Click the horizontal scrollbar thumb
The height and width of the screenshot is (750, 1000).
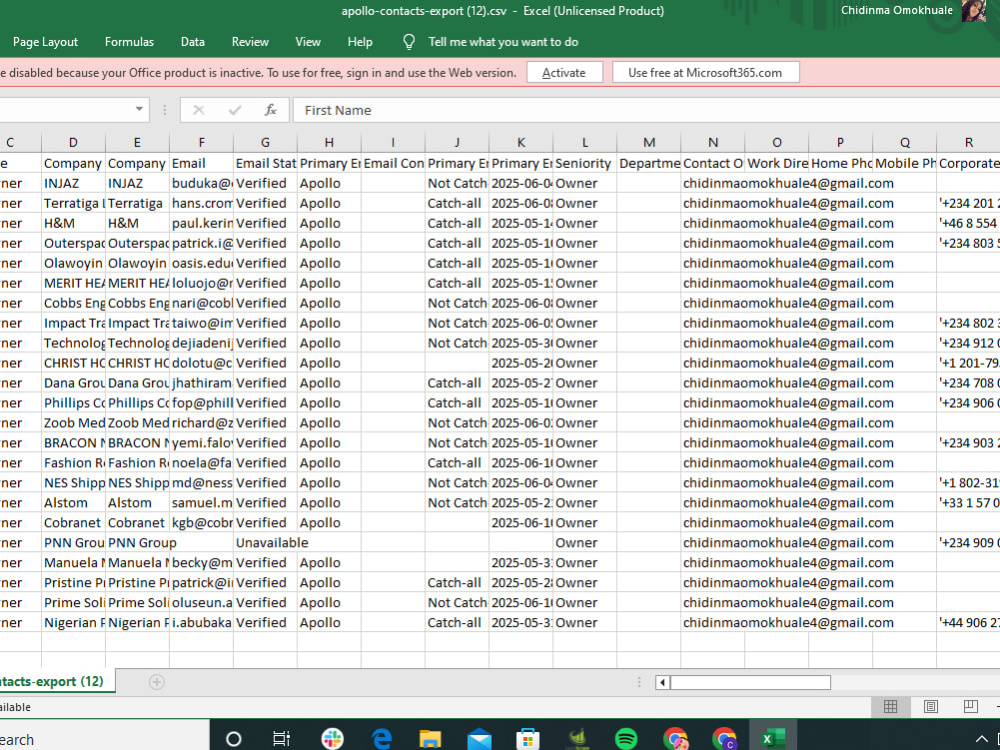pyautogui.click(x=750, y=682)
